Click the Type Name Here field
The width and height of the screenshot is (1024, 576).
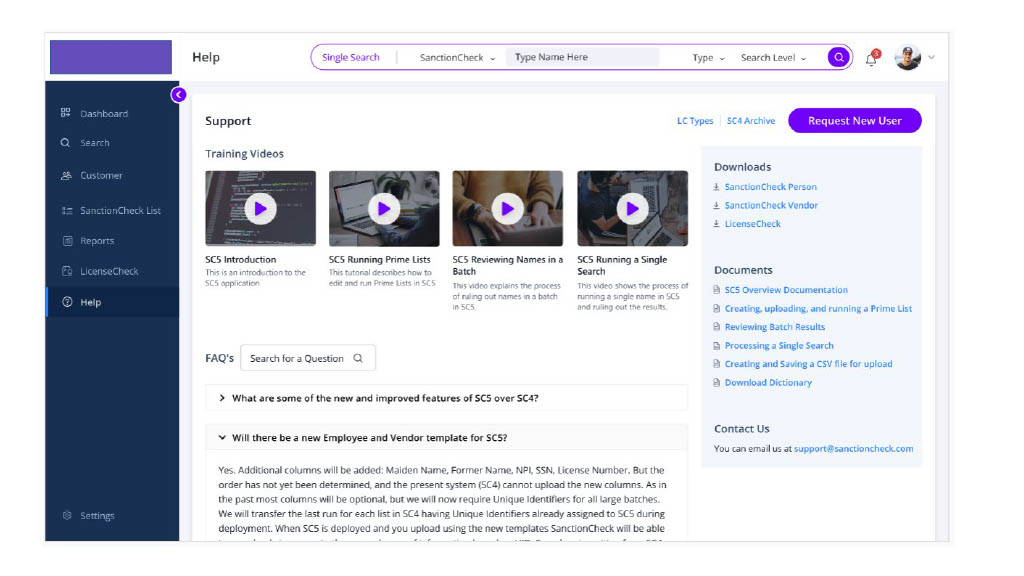point(583,57)
